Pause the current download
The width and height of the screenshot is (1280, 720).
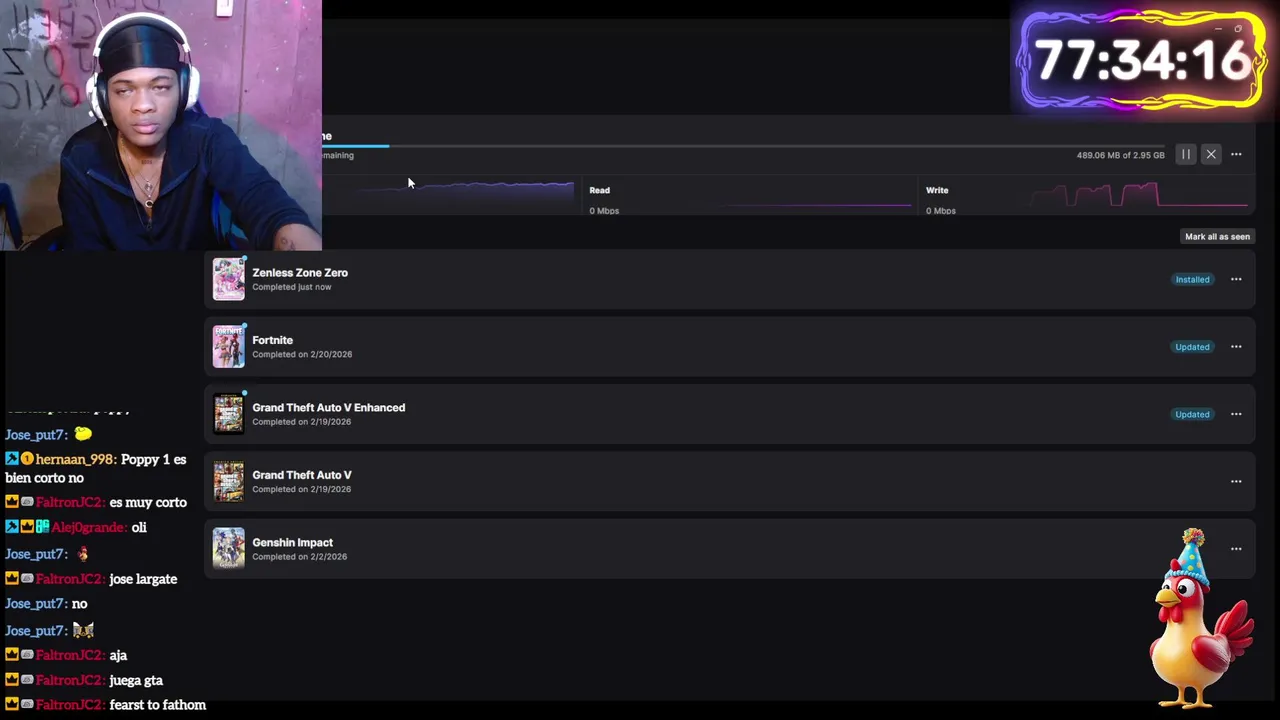pos(1185,155)
